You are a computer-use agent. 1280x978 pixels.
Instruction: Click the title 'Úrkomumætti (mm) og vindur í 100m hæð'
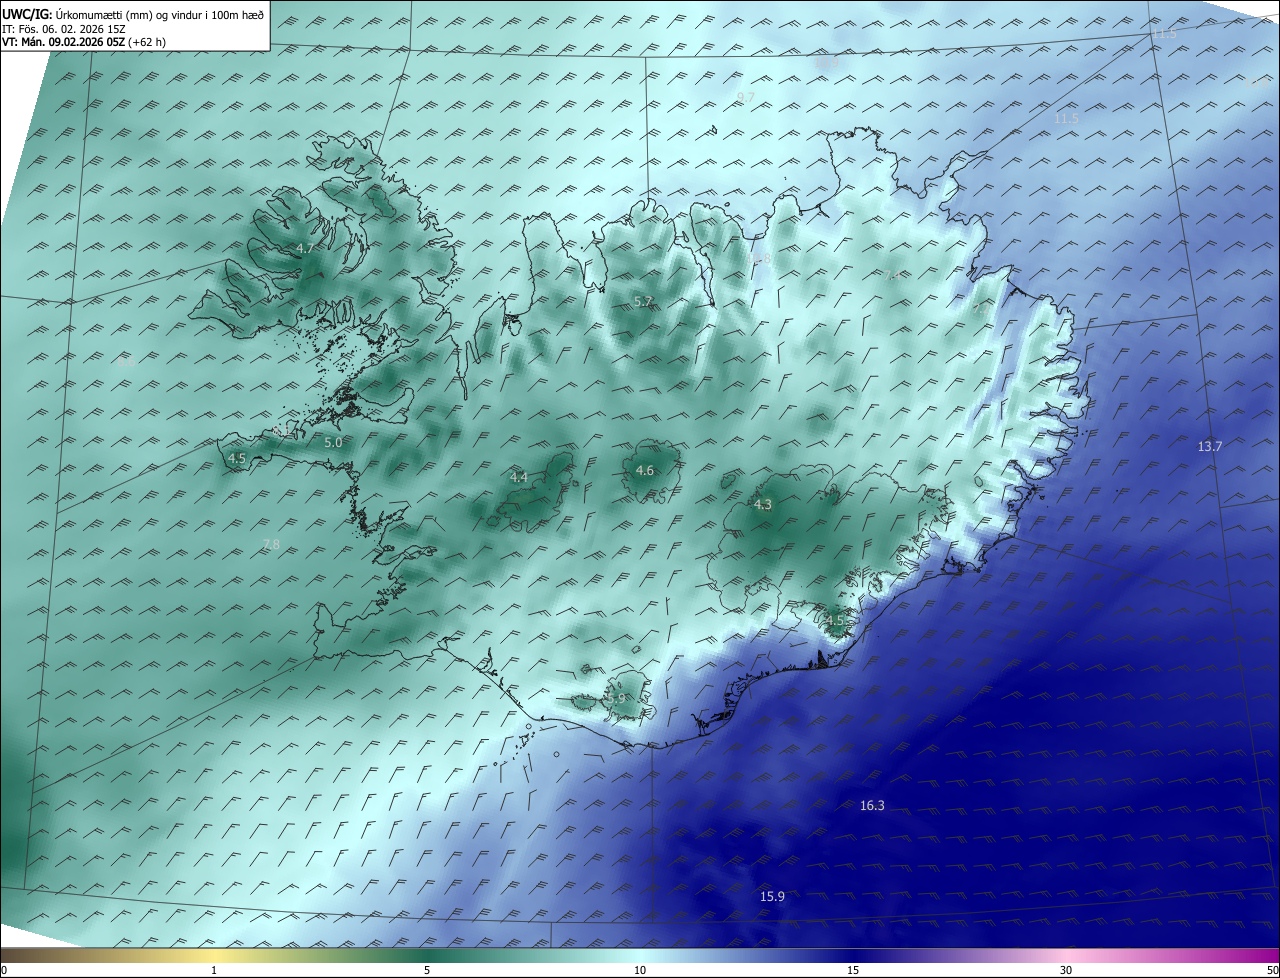160,14
